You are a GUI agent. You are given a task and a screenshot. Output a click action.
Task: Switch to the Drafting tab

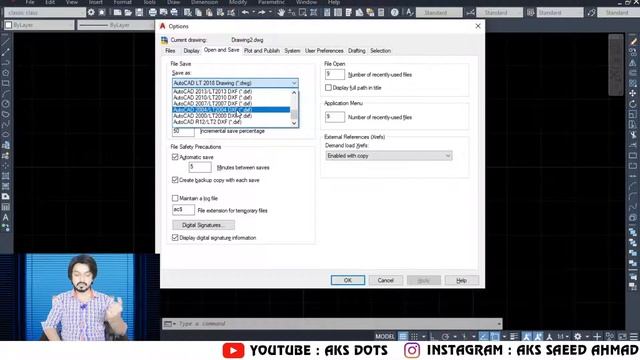[x=357, y=51]
